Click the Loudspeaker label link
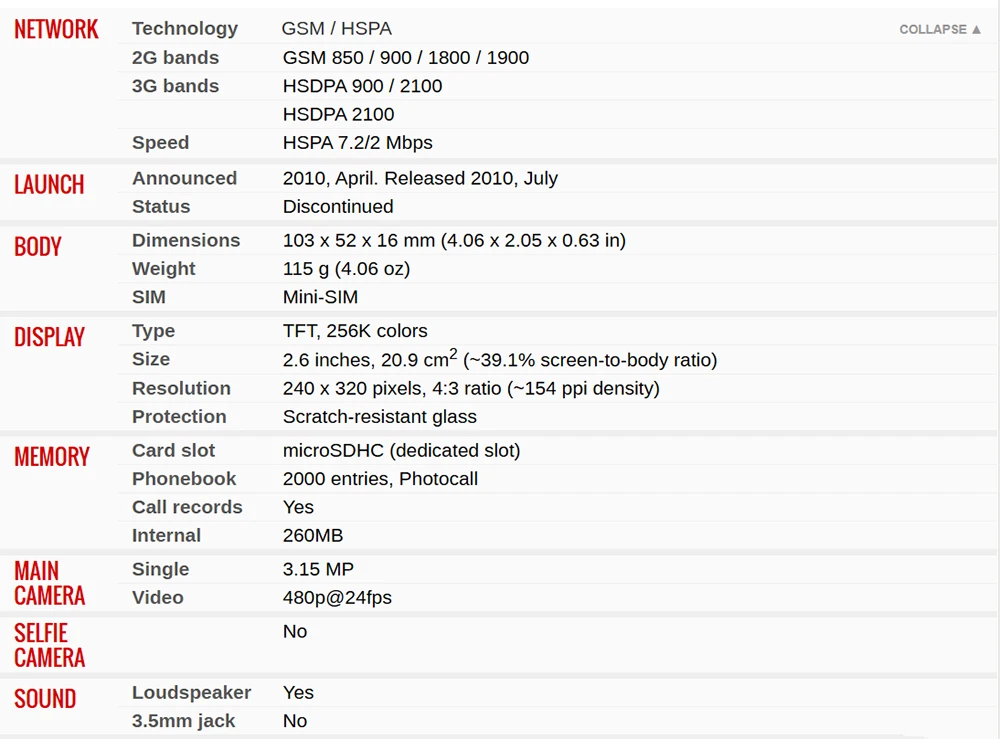Screen dimensions: 1000x739 pyautogui.click(x=191, y=693)
